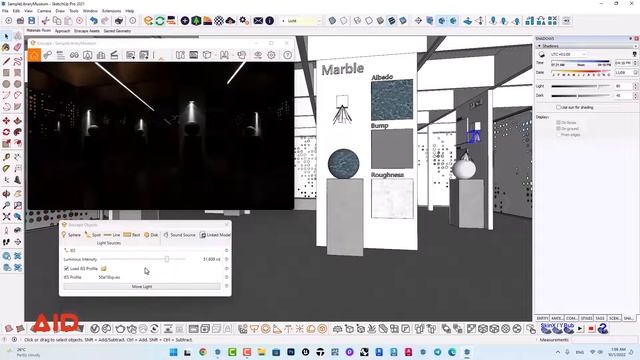Click the Measurements input box

tap(604, 340)
